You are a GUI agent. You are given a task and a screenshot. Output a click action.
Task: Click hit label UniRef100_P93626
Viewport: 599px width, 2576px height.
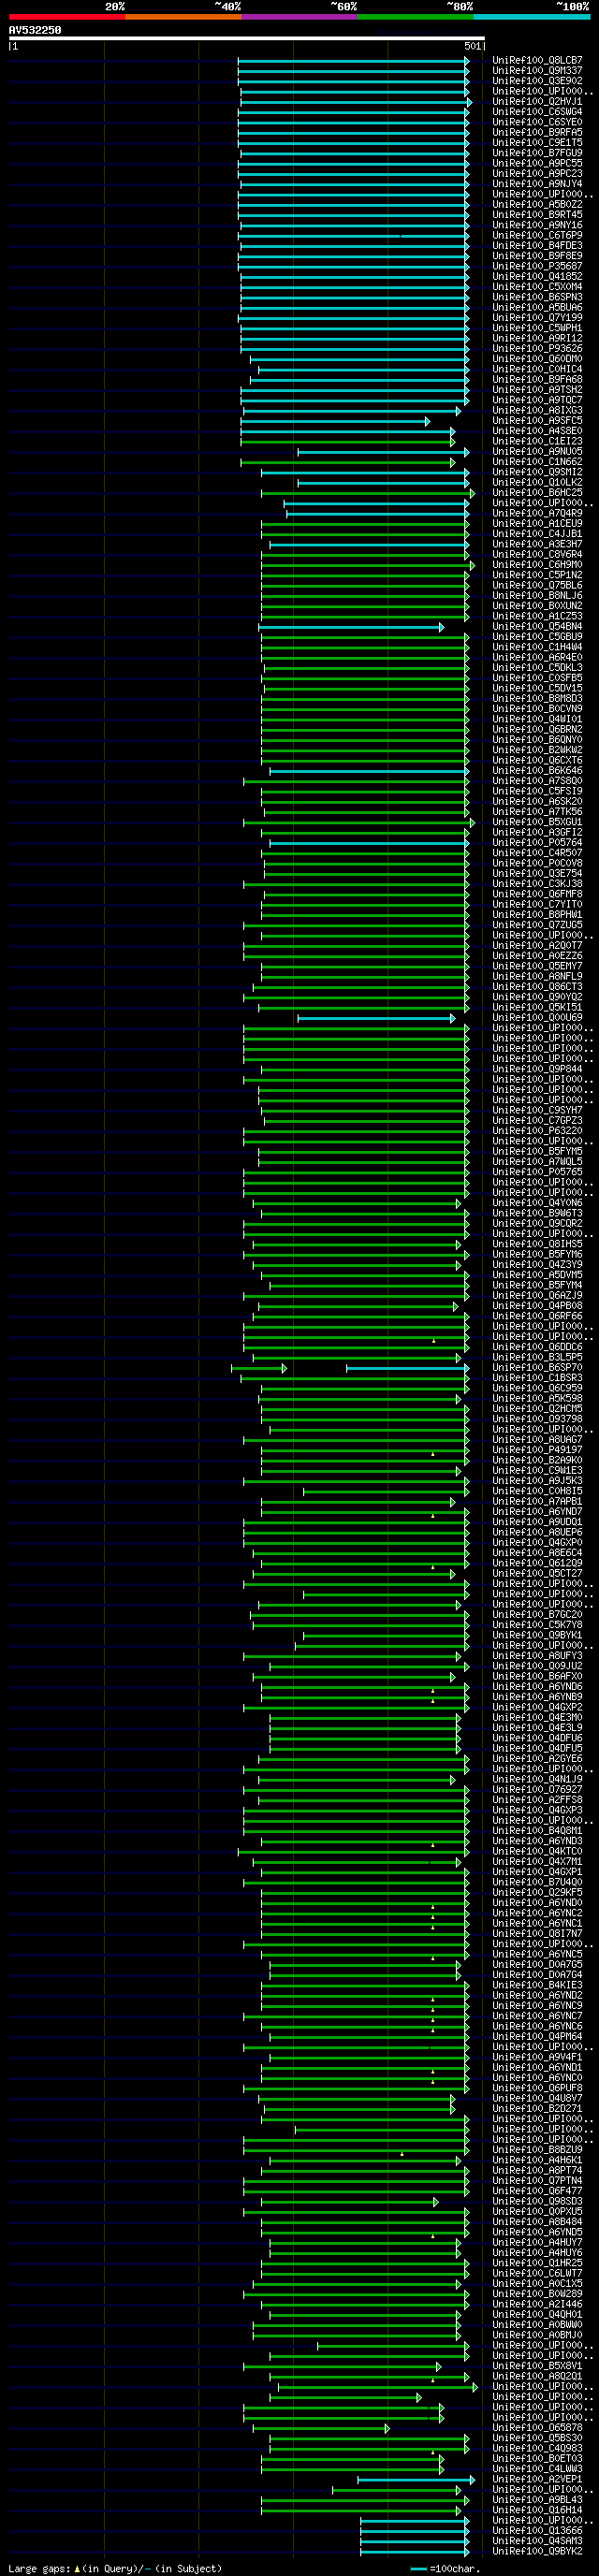click(x=537, y=349)
